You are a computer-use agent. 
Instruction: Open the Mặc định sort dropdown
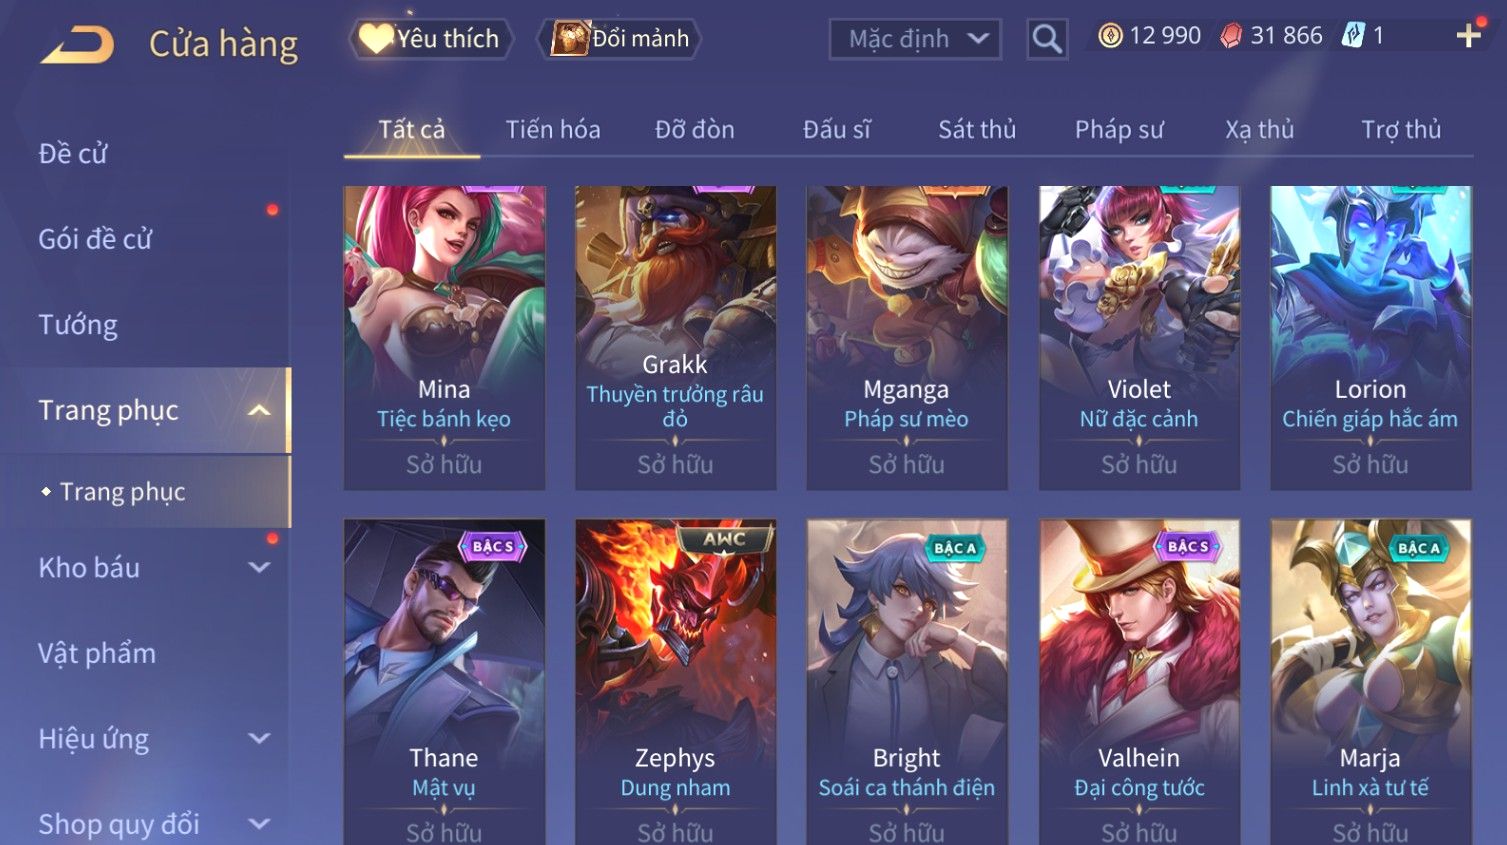tap(915, 39)
